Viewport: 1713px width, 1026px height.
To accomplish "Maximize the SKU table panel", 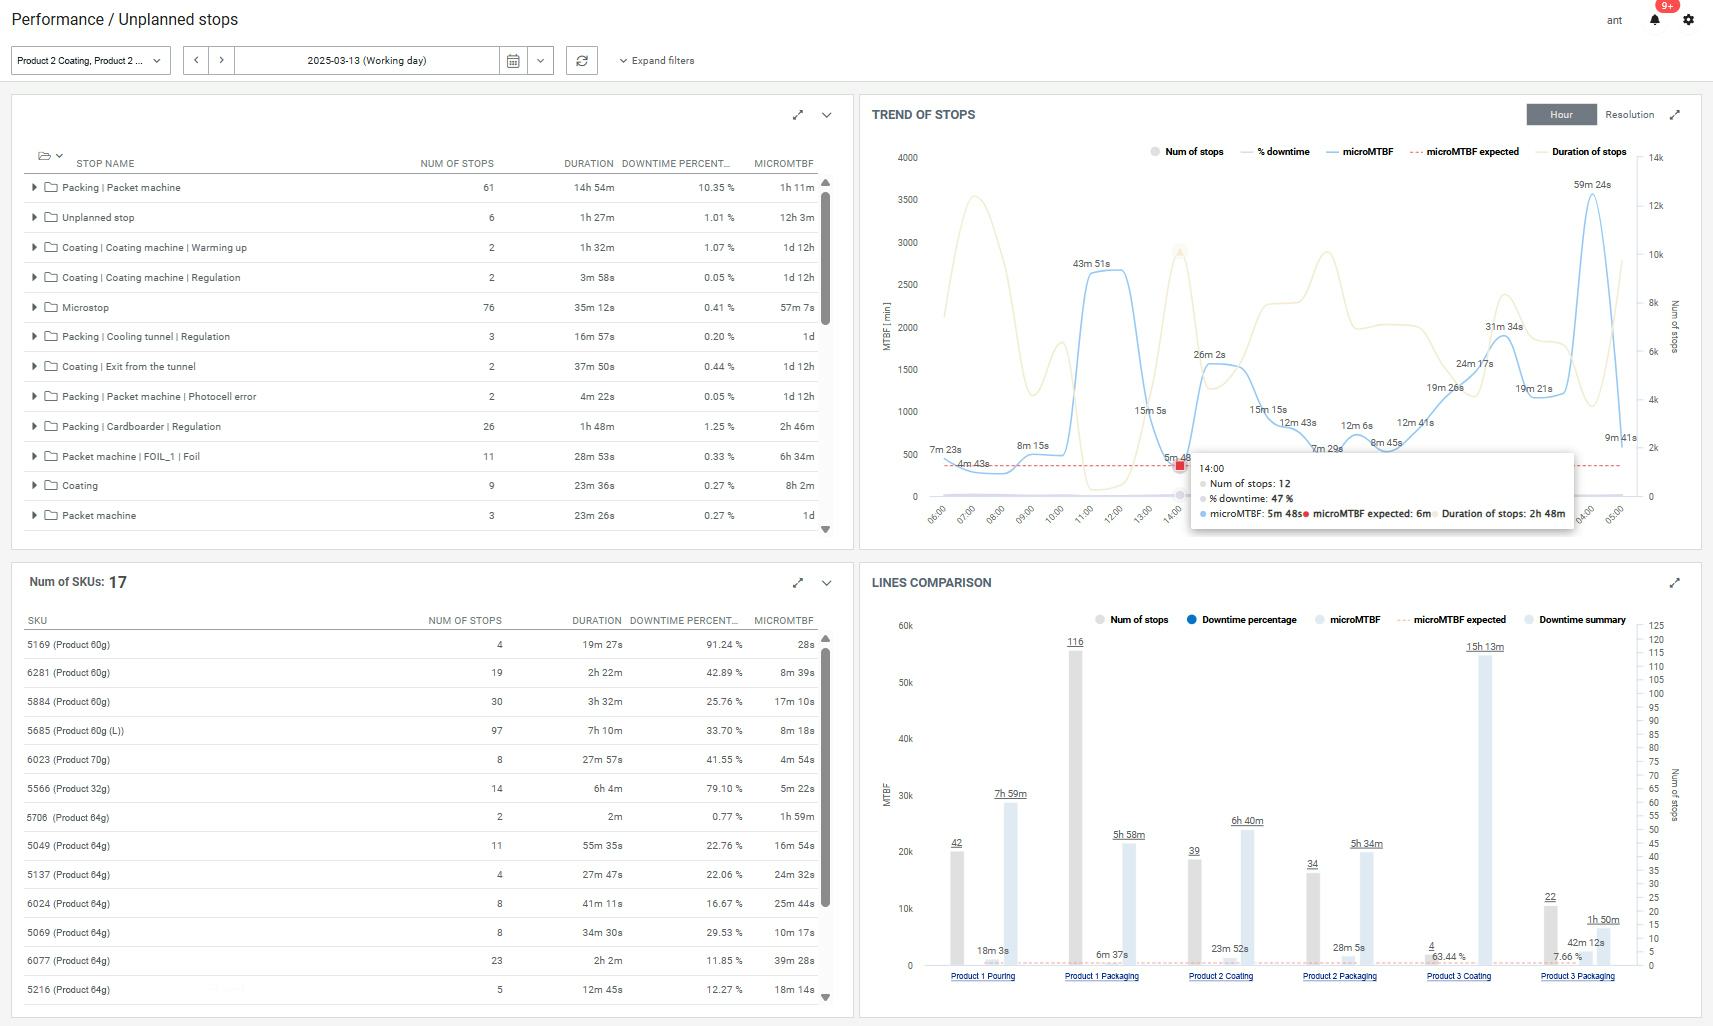I will pyautogui.click(x=798, y=583).
